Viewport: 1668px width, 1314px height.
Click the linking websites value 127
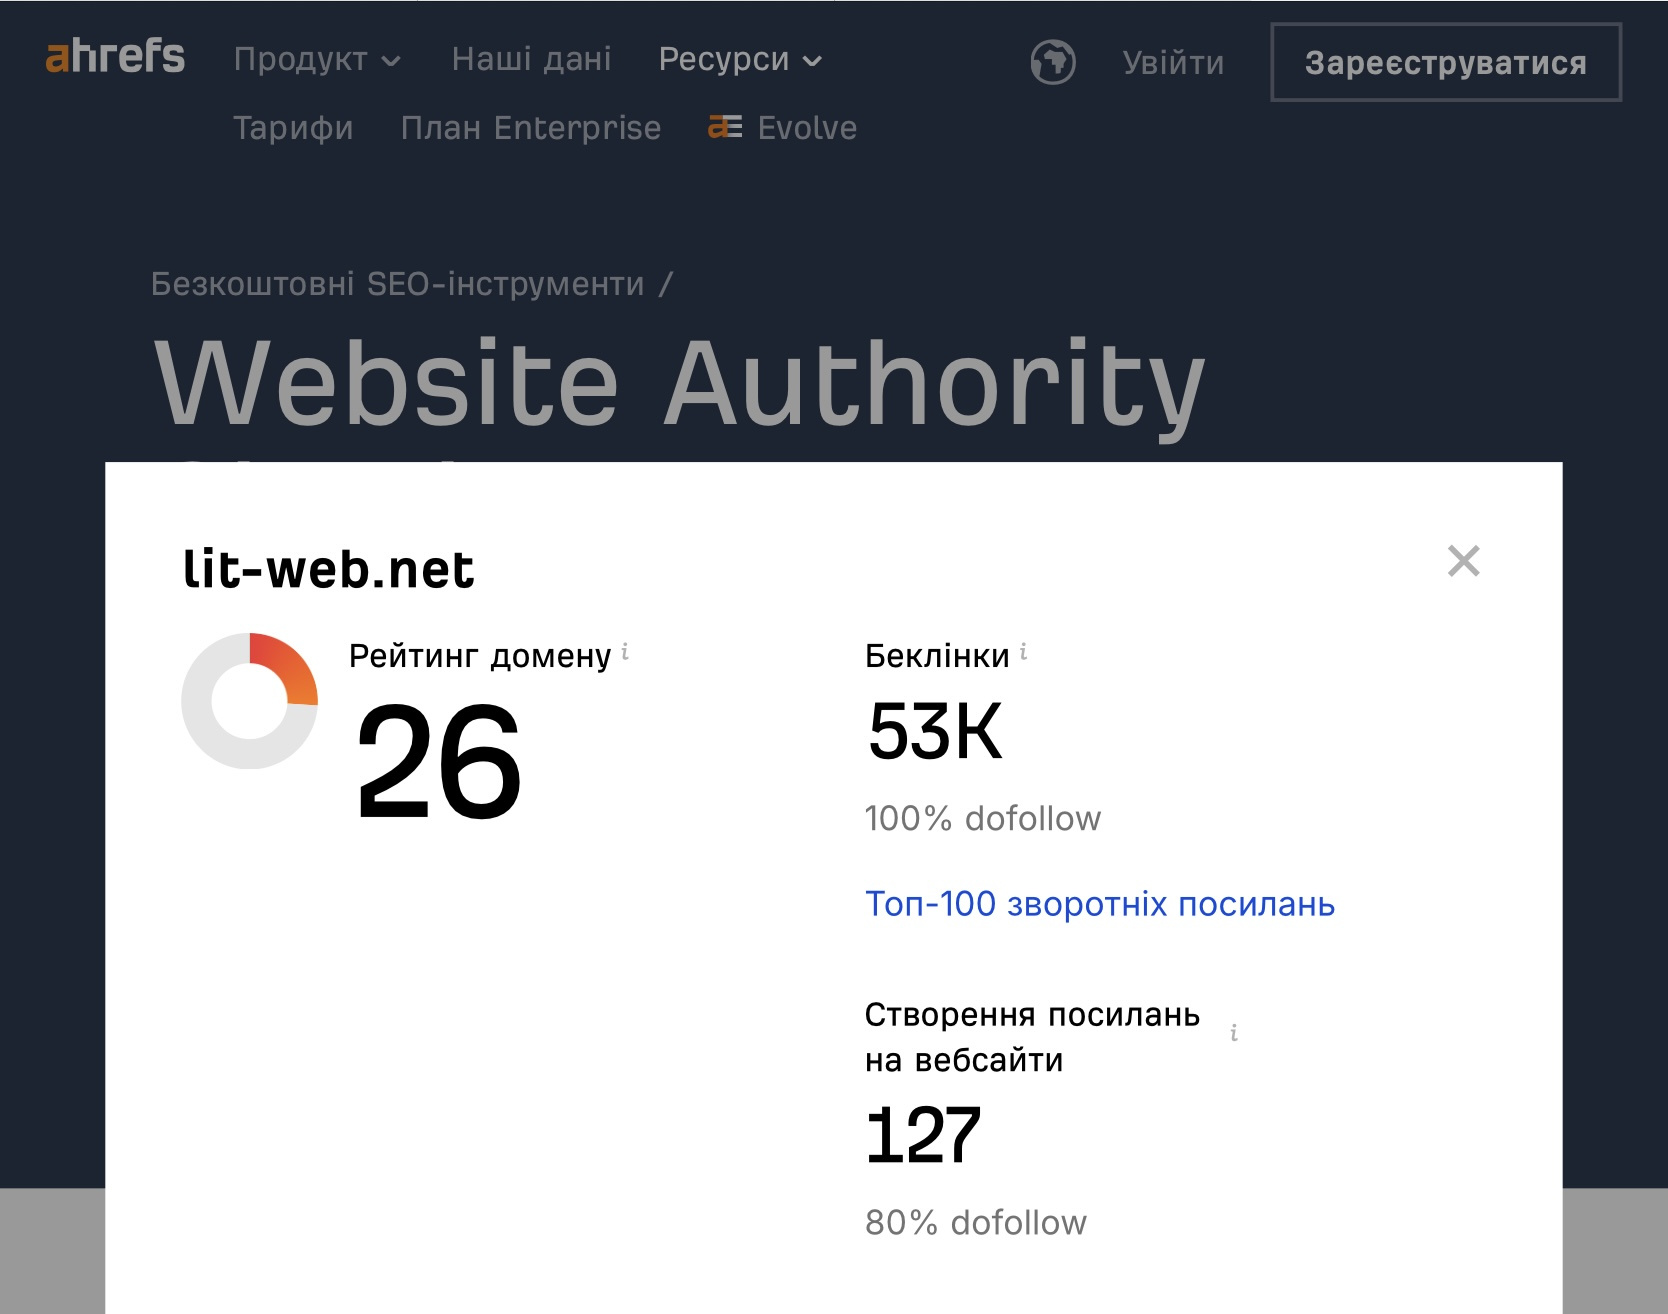923,1136
